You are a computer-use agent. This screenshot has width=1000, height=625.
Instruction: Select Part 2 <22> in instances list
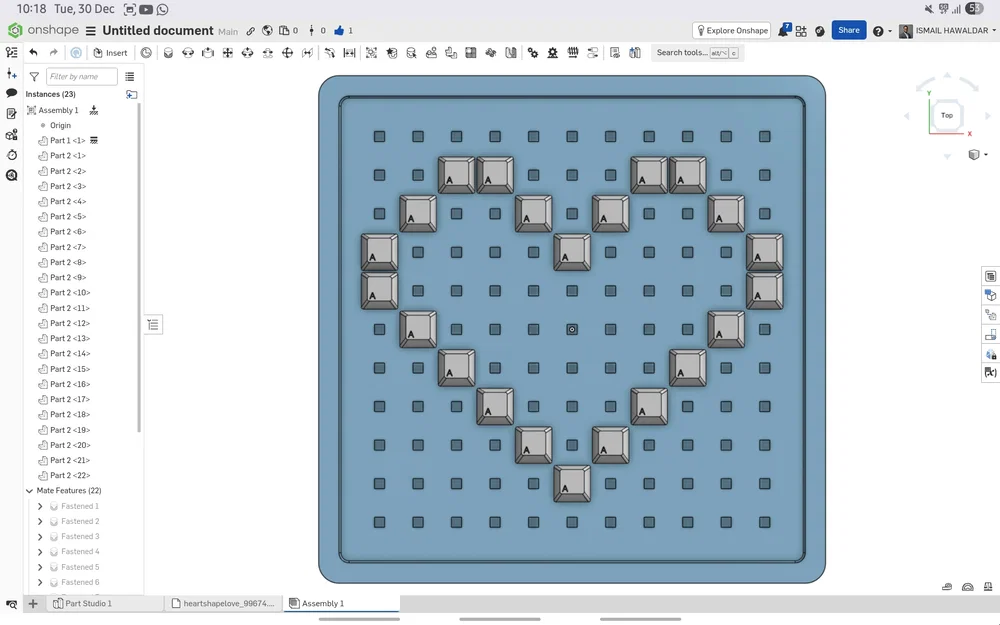[70, 476]
